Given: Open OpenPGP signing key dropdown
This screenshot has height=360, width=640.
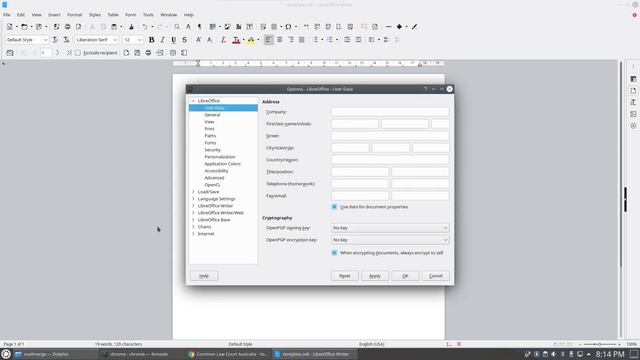Looking at the screenshot, I should point(390,228).
